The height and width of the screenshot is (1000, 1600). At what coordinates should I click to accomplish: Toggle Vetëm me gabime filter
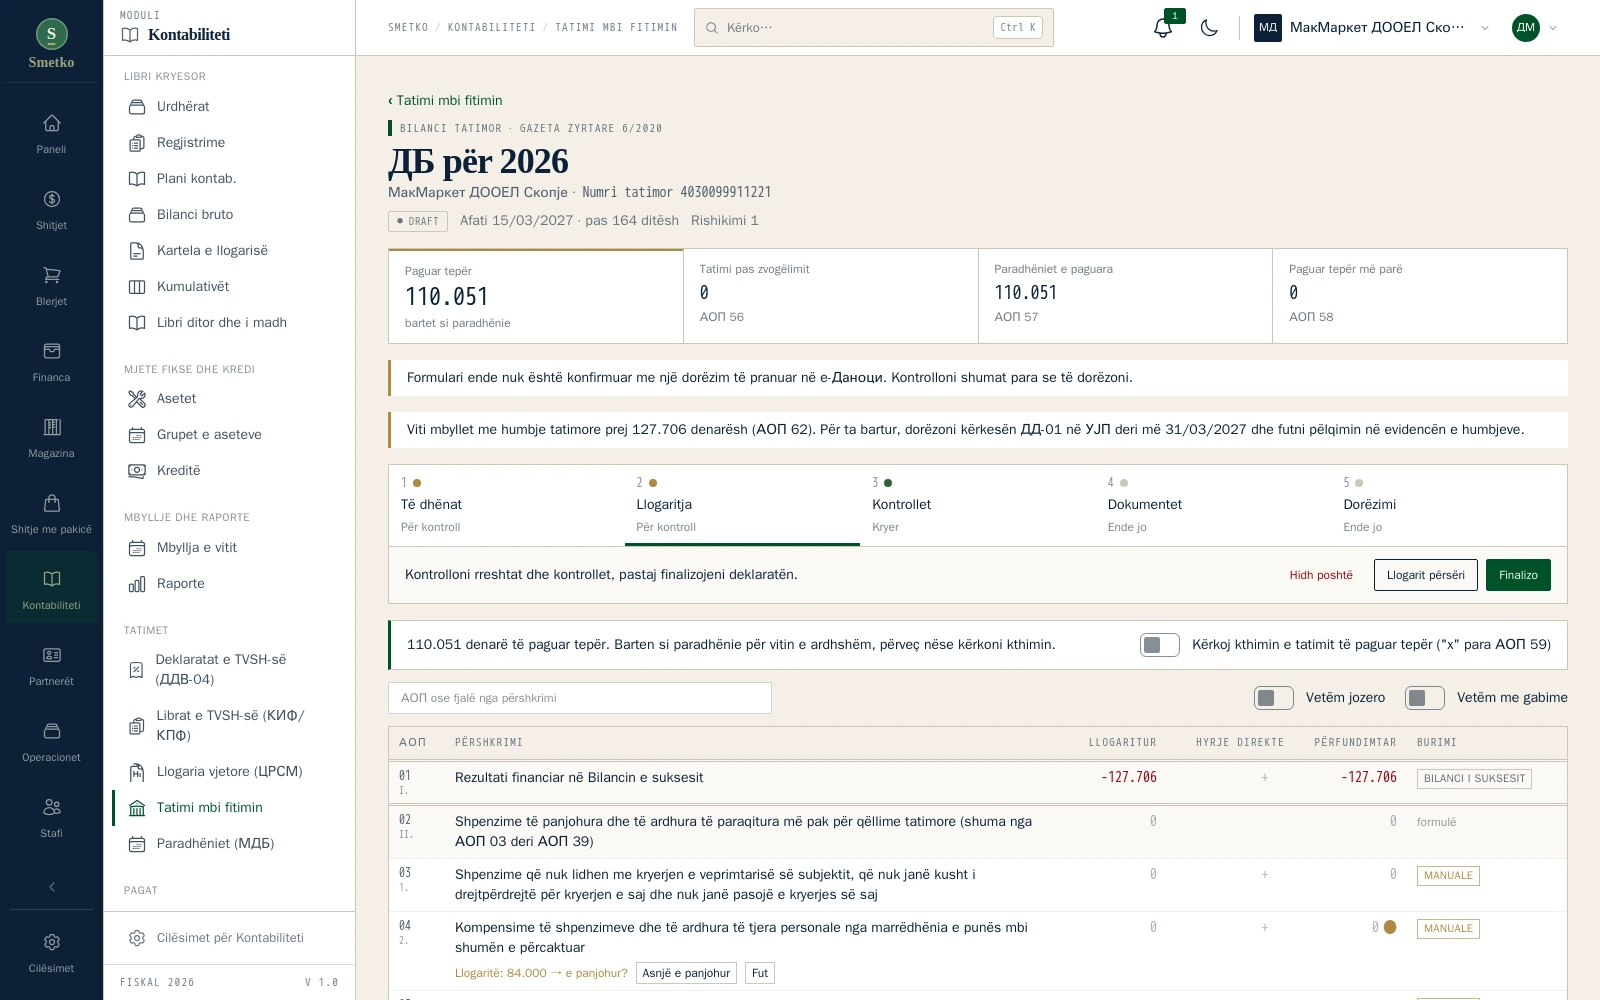coord(1425,698)
